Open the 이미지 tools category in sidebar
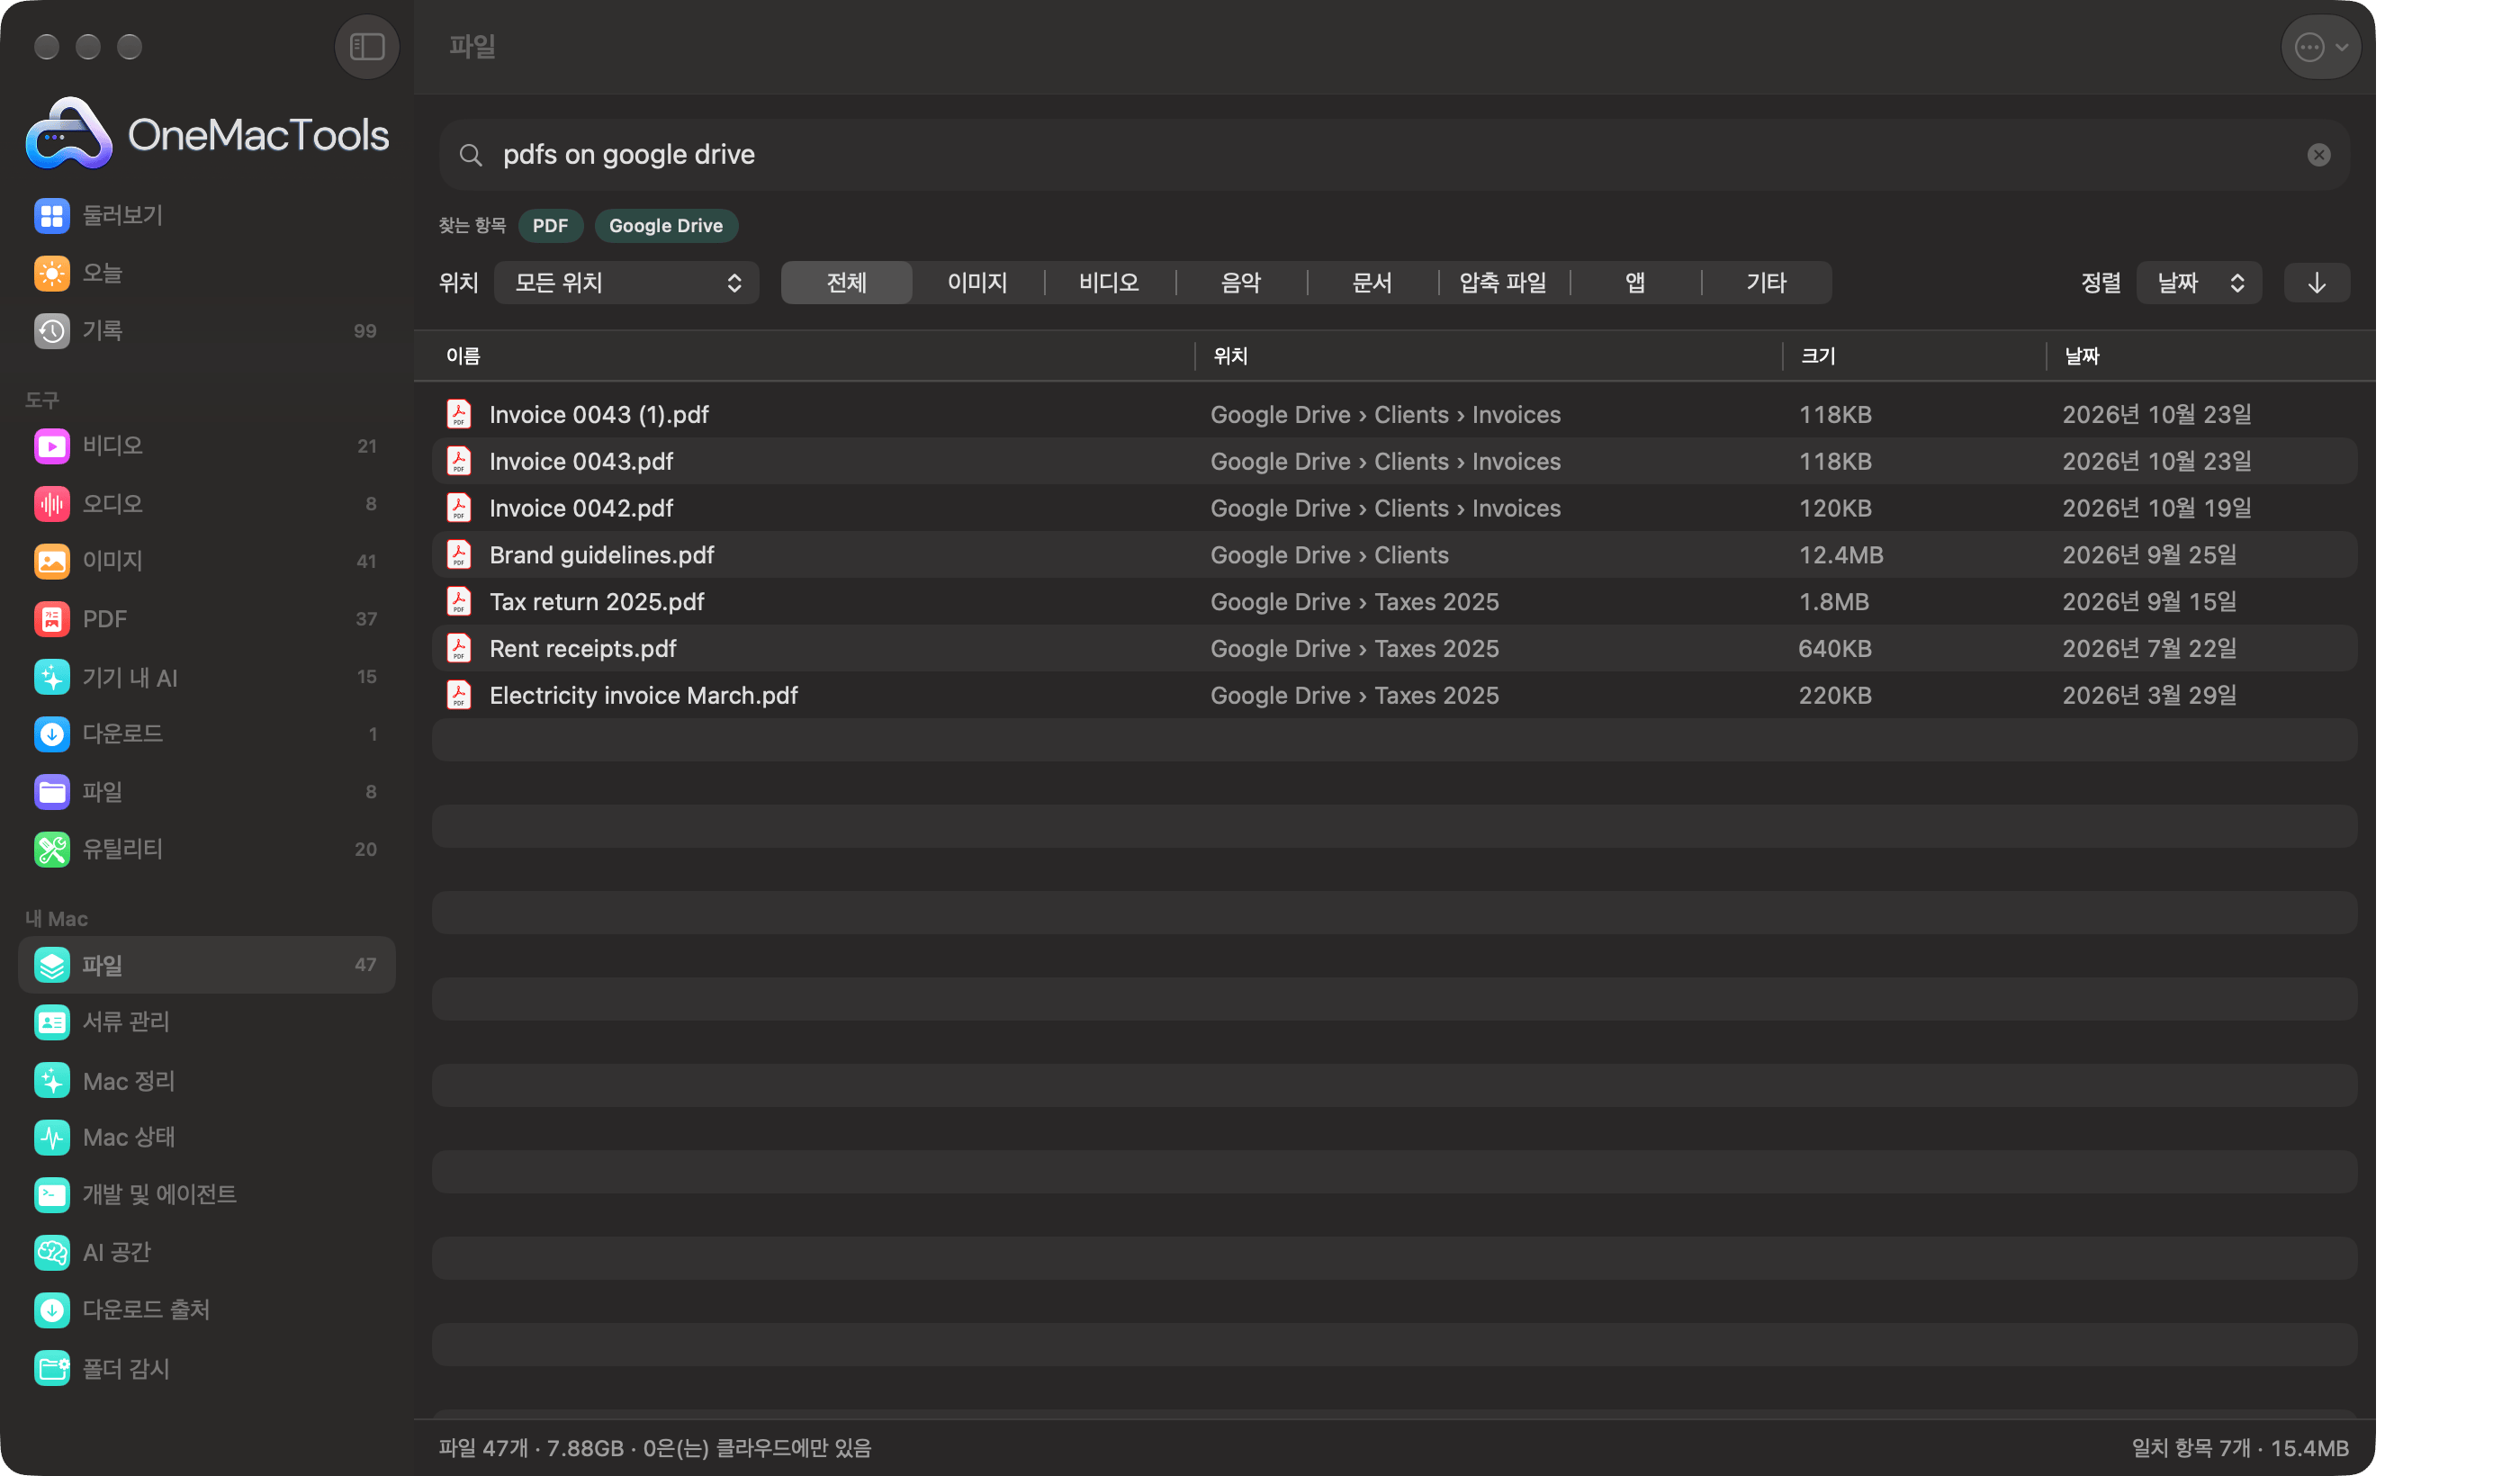Image resolution: width=2520 pixels, height=1476 pixels. pos(207,561)
